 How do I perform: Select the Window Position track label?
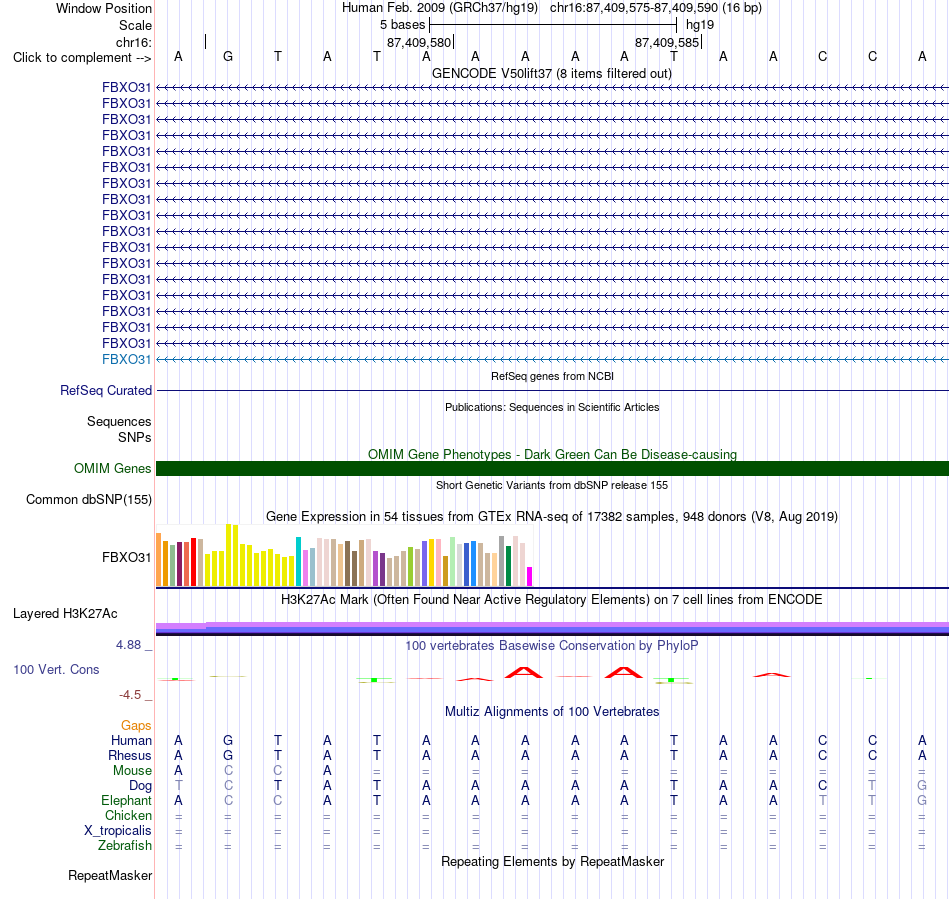[104, 8]
